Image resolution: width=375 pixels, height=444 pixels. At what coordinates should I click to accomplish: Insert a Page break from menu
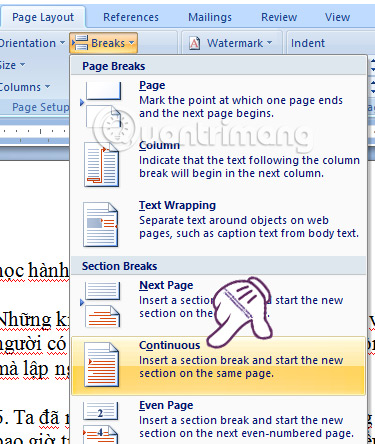218,105
